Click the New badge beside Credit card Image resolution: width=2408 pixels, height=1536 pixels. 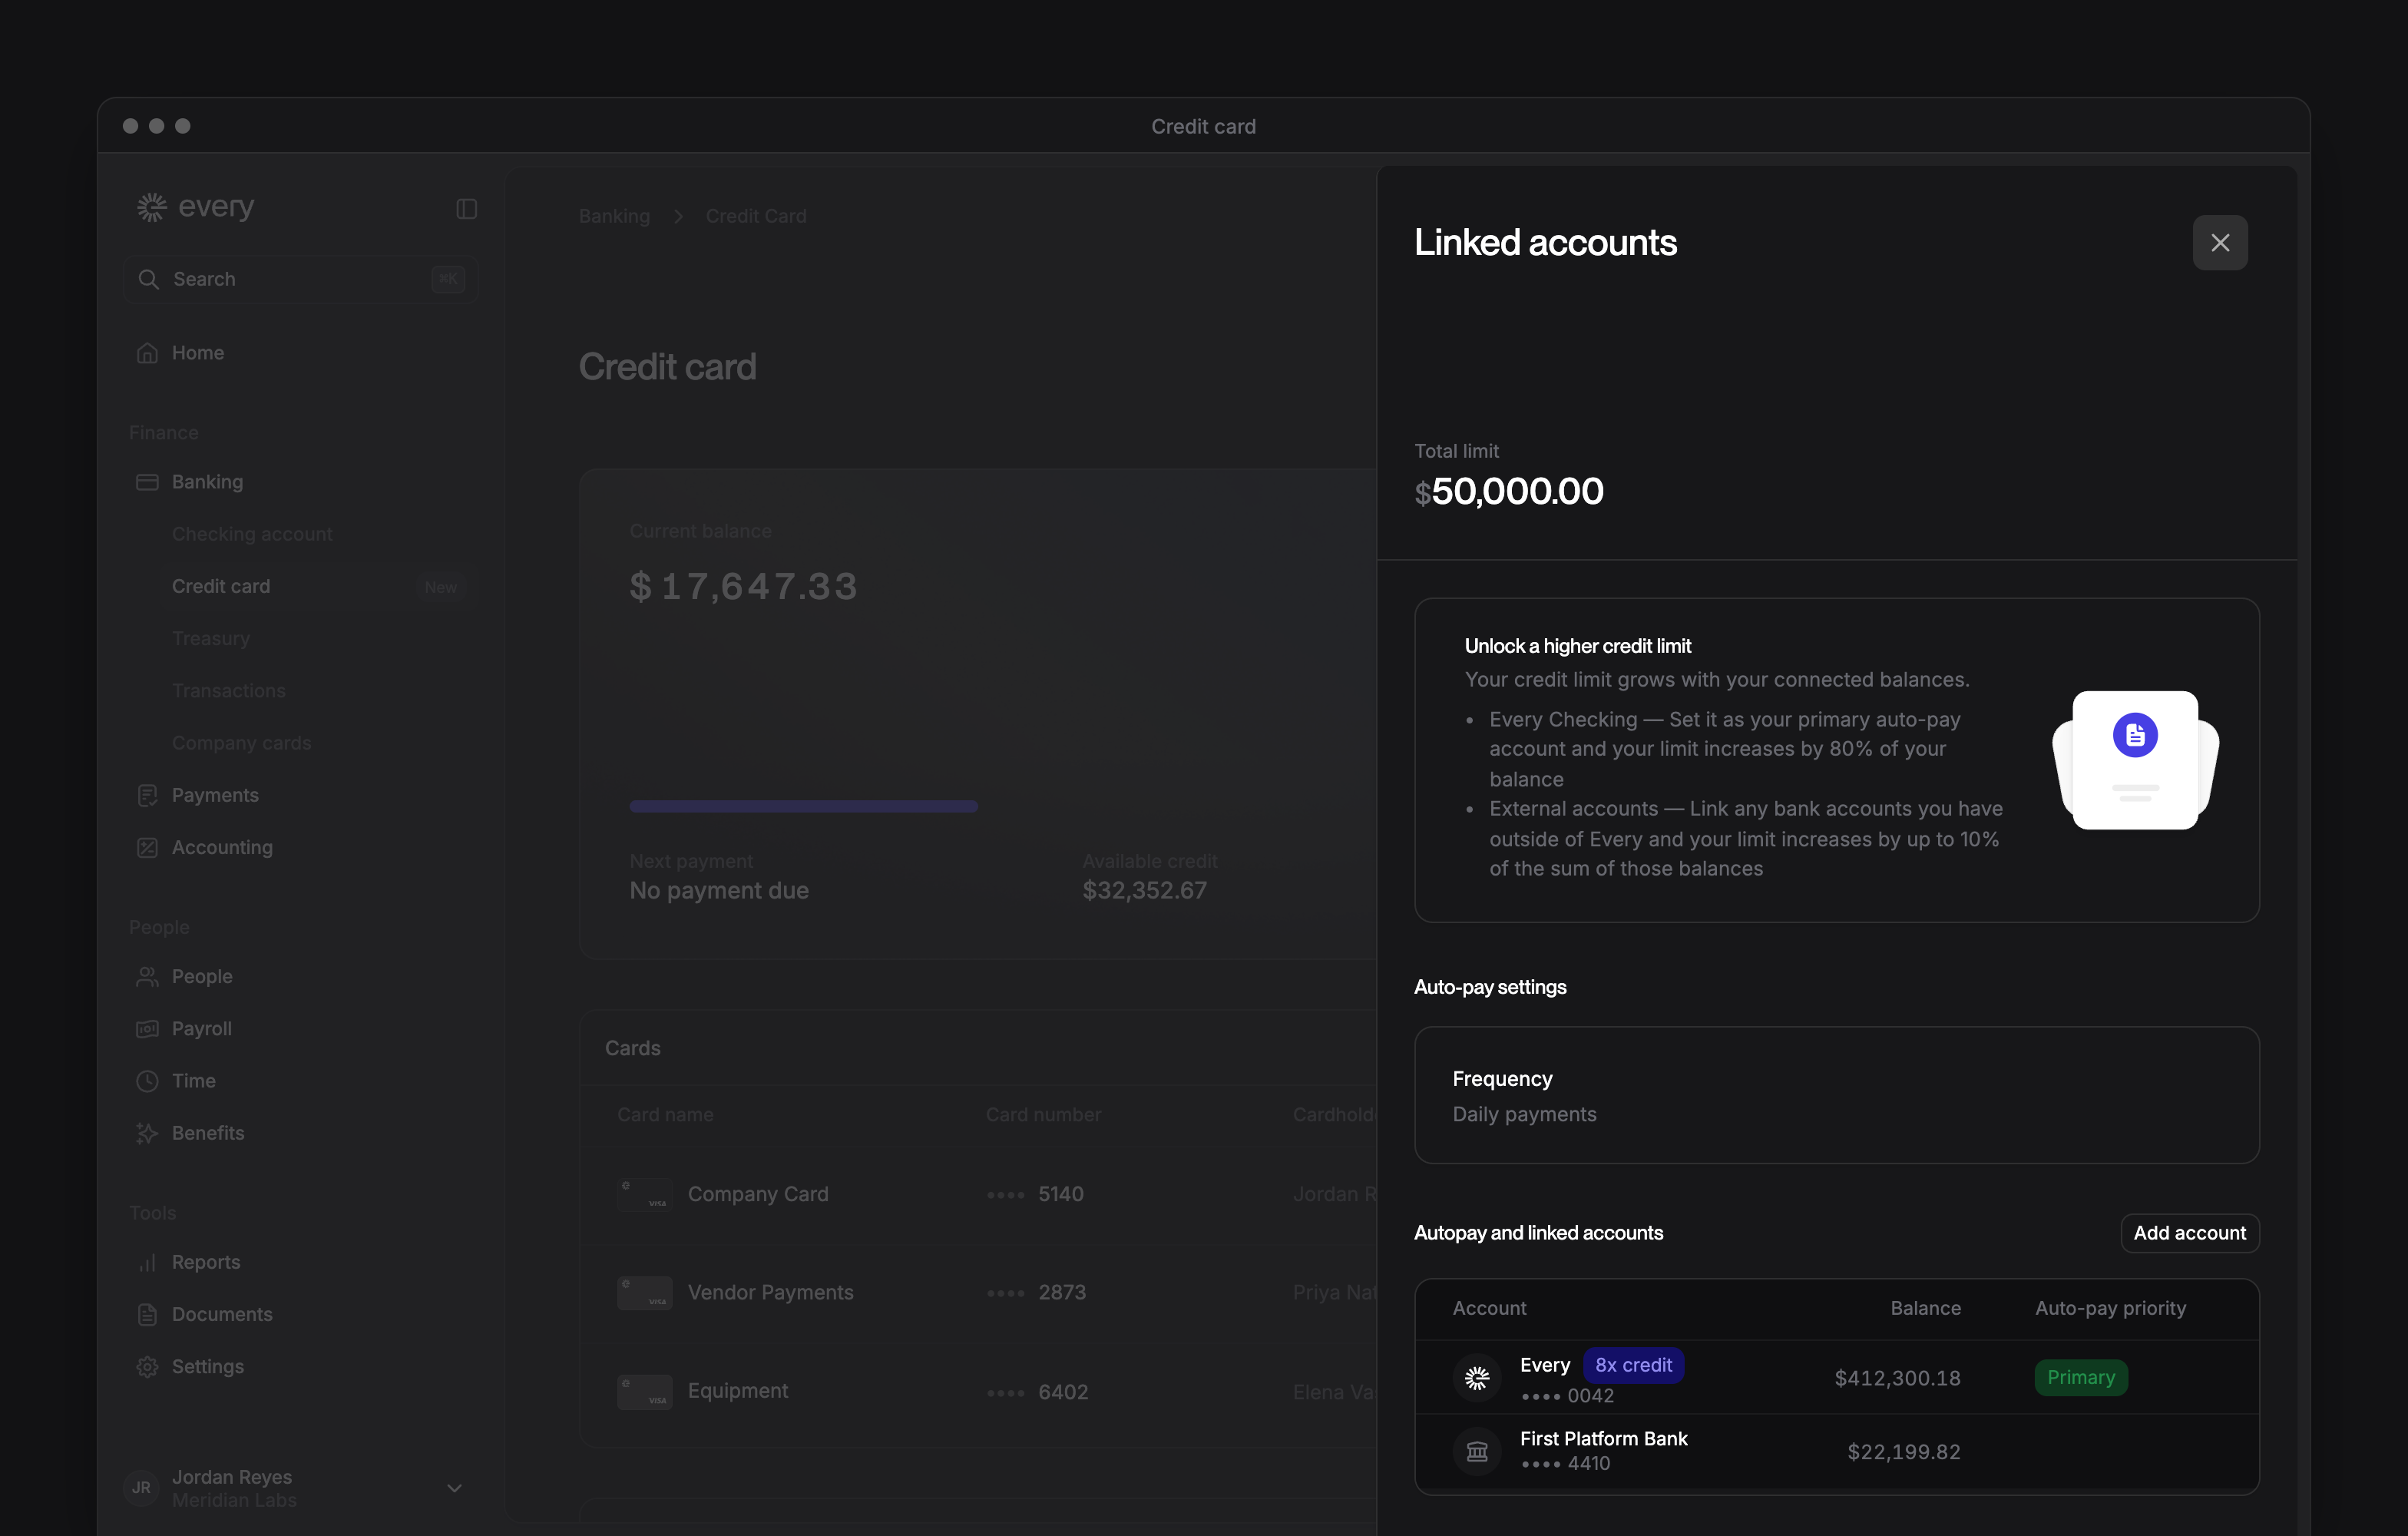[x=441, y=587]
